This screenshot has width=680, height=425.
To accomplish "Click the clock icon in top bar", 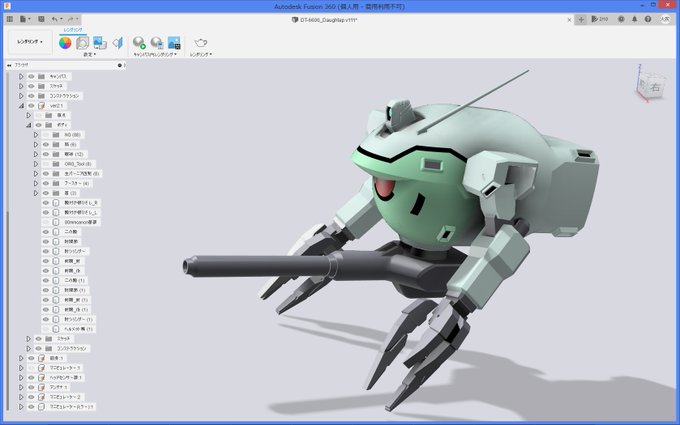I will coord(621,19).
